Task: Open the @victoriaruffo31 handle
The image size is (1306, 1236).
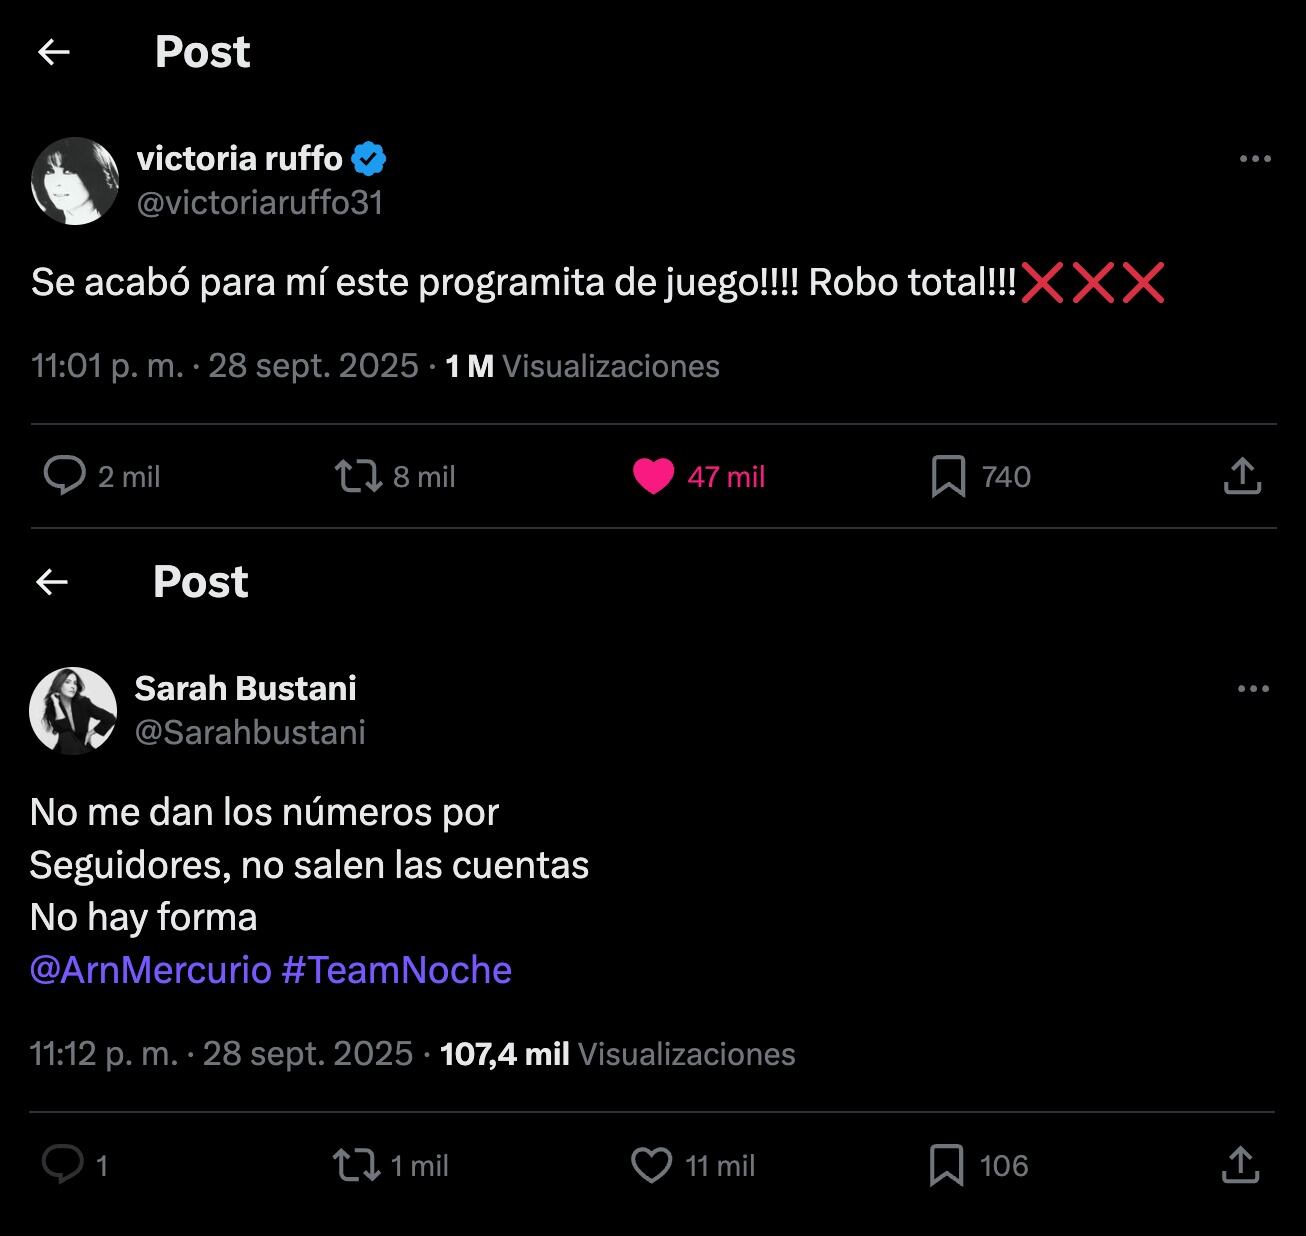Action: [x=260, y=203]
